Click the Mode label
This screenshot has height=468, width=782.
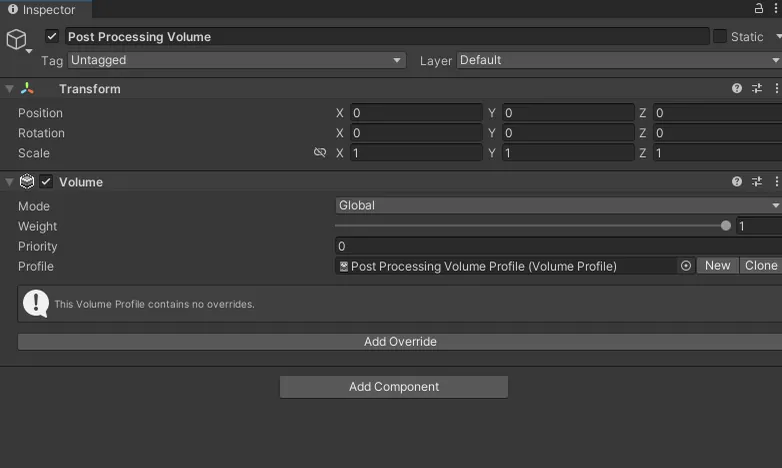[x=34, y=206]
